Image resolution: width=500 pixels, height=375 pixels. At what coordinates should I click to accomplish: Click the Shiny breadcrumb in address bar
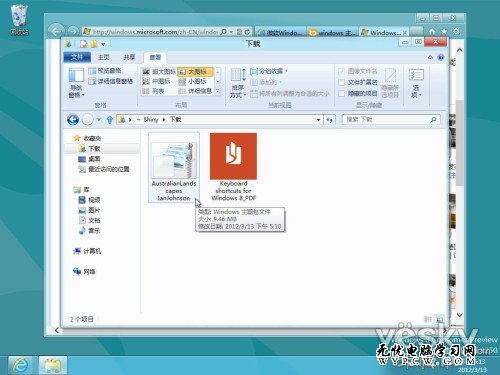[x=150, y=119]
